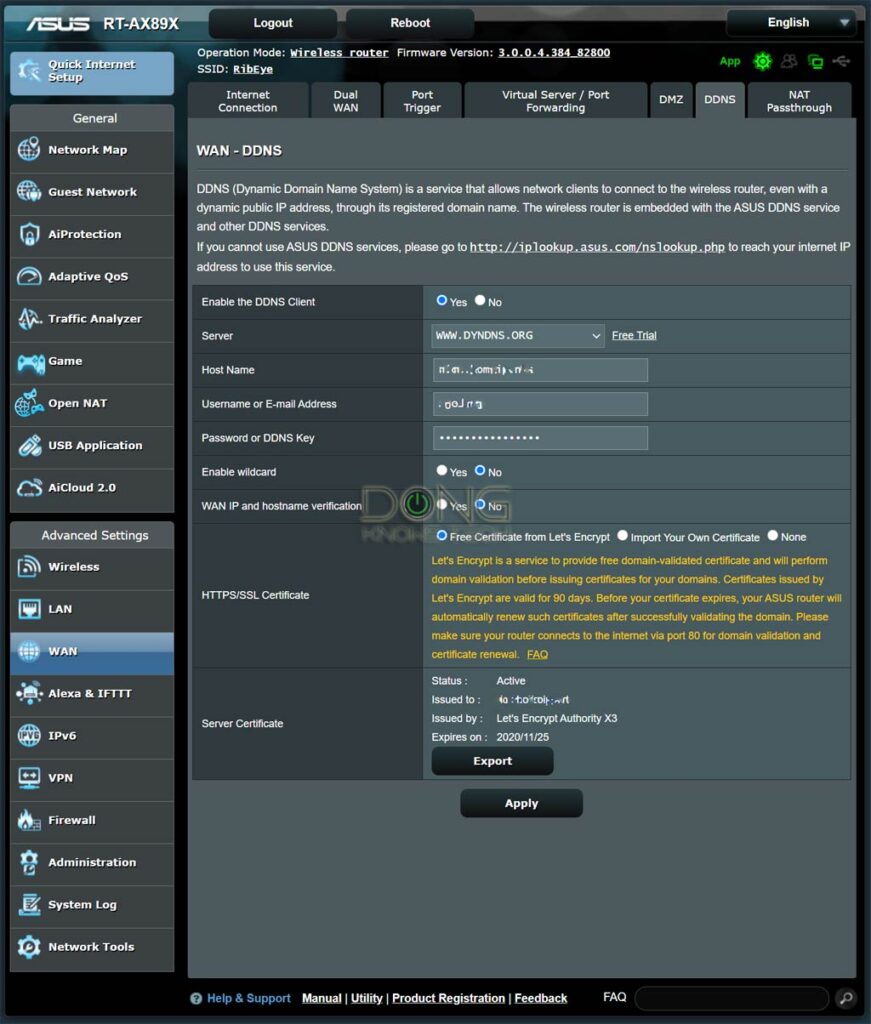Export the server certificate
Image resolution: width=871 pixels, height=1024 pixels.
tap(492, 761)
